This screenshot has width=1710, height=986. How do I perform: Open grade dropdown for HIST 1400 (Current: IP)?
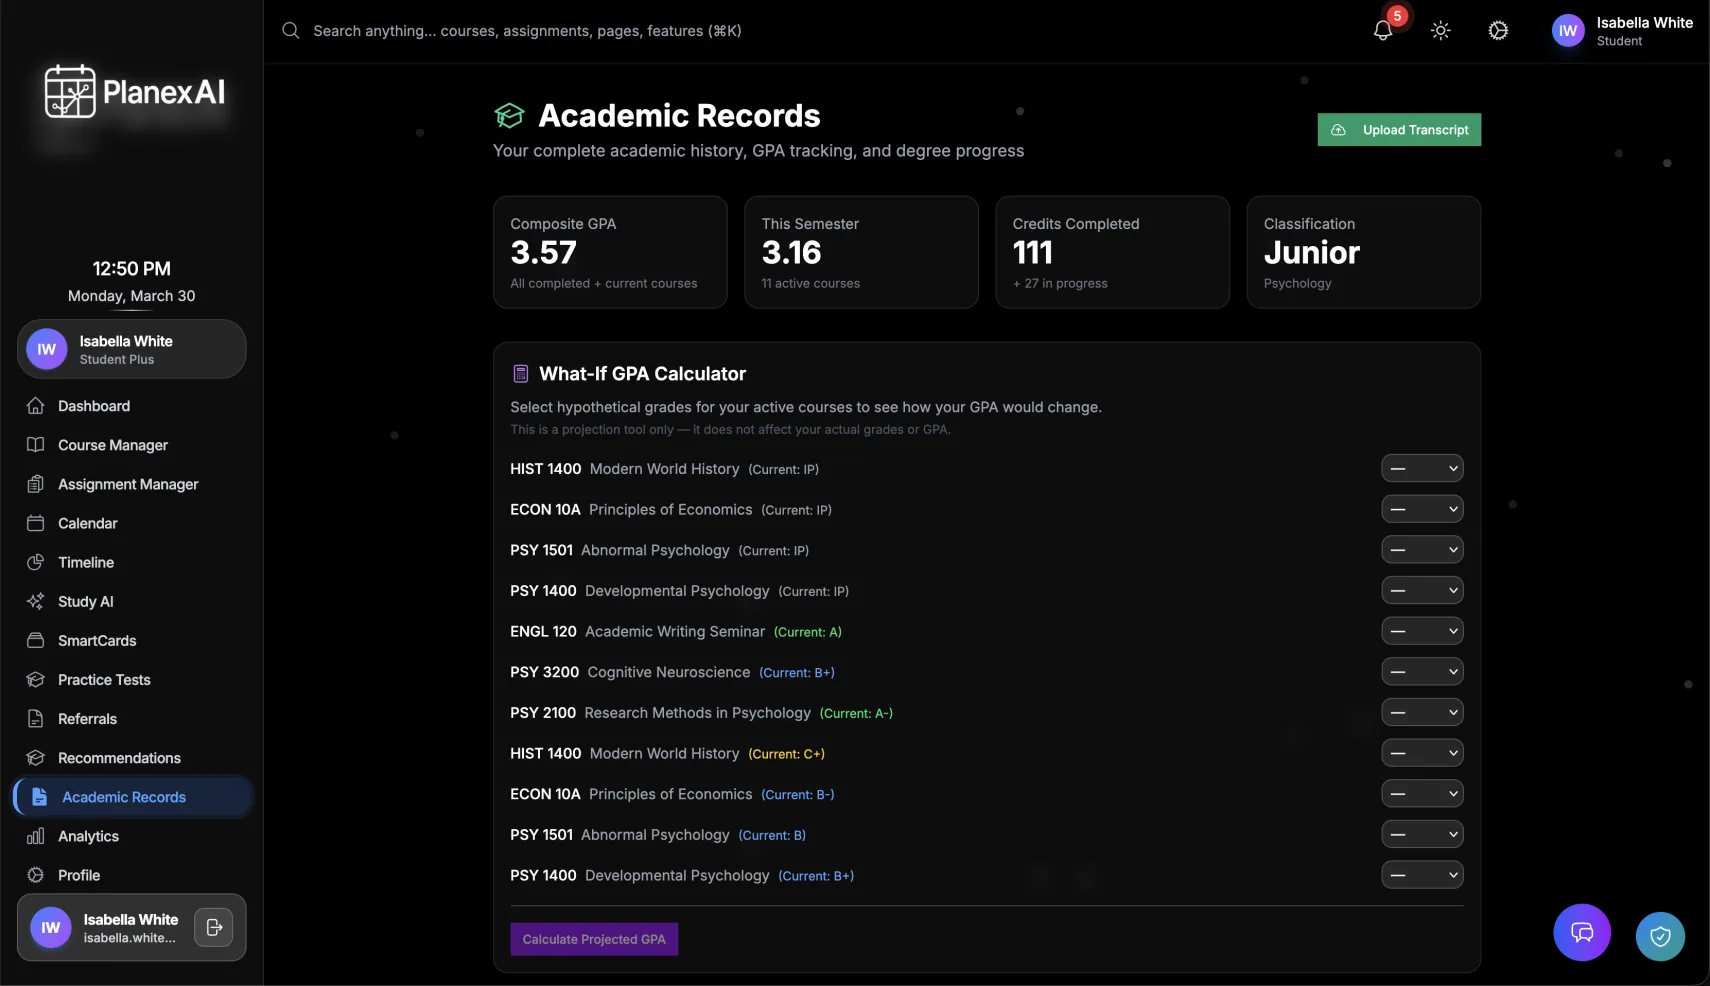point(1422,468)
